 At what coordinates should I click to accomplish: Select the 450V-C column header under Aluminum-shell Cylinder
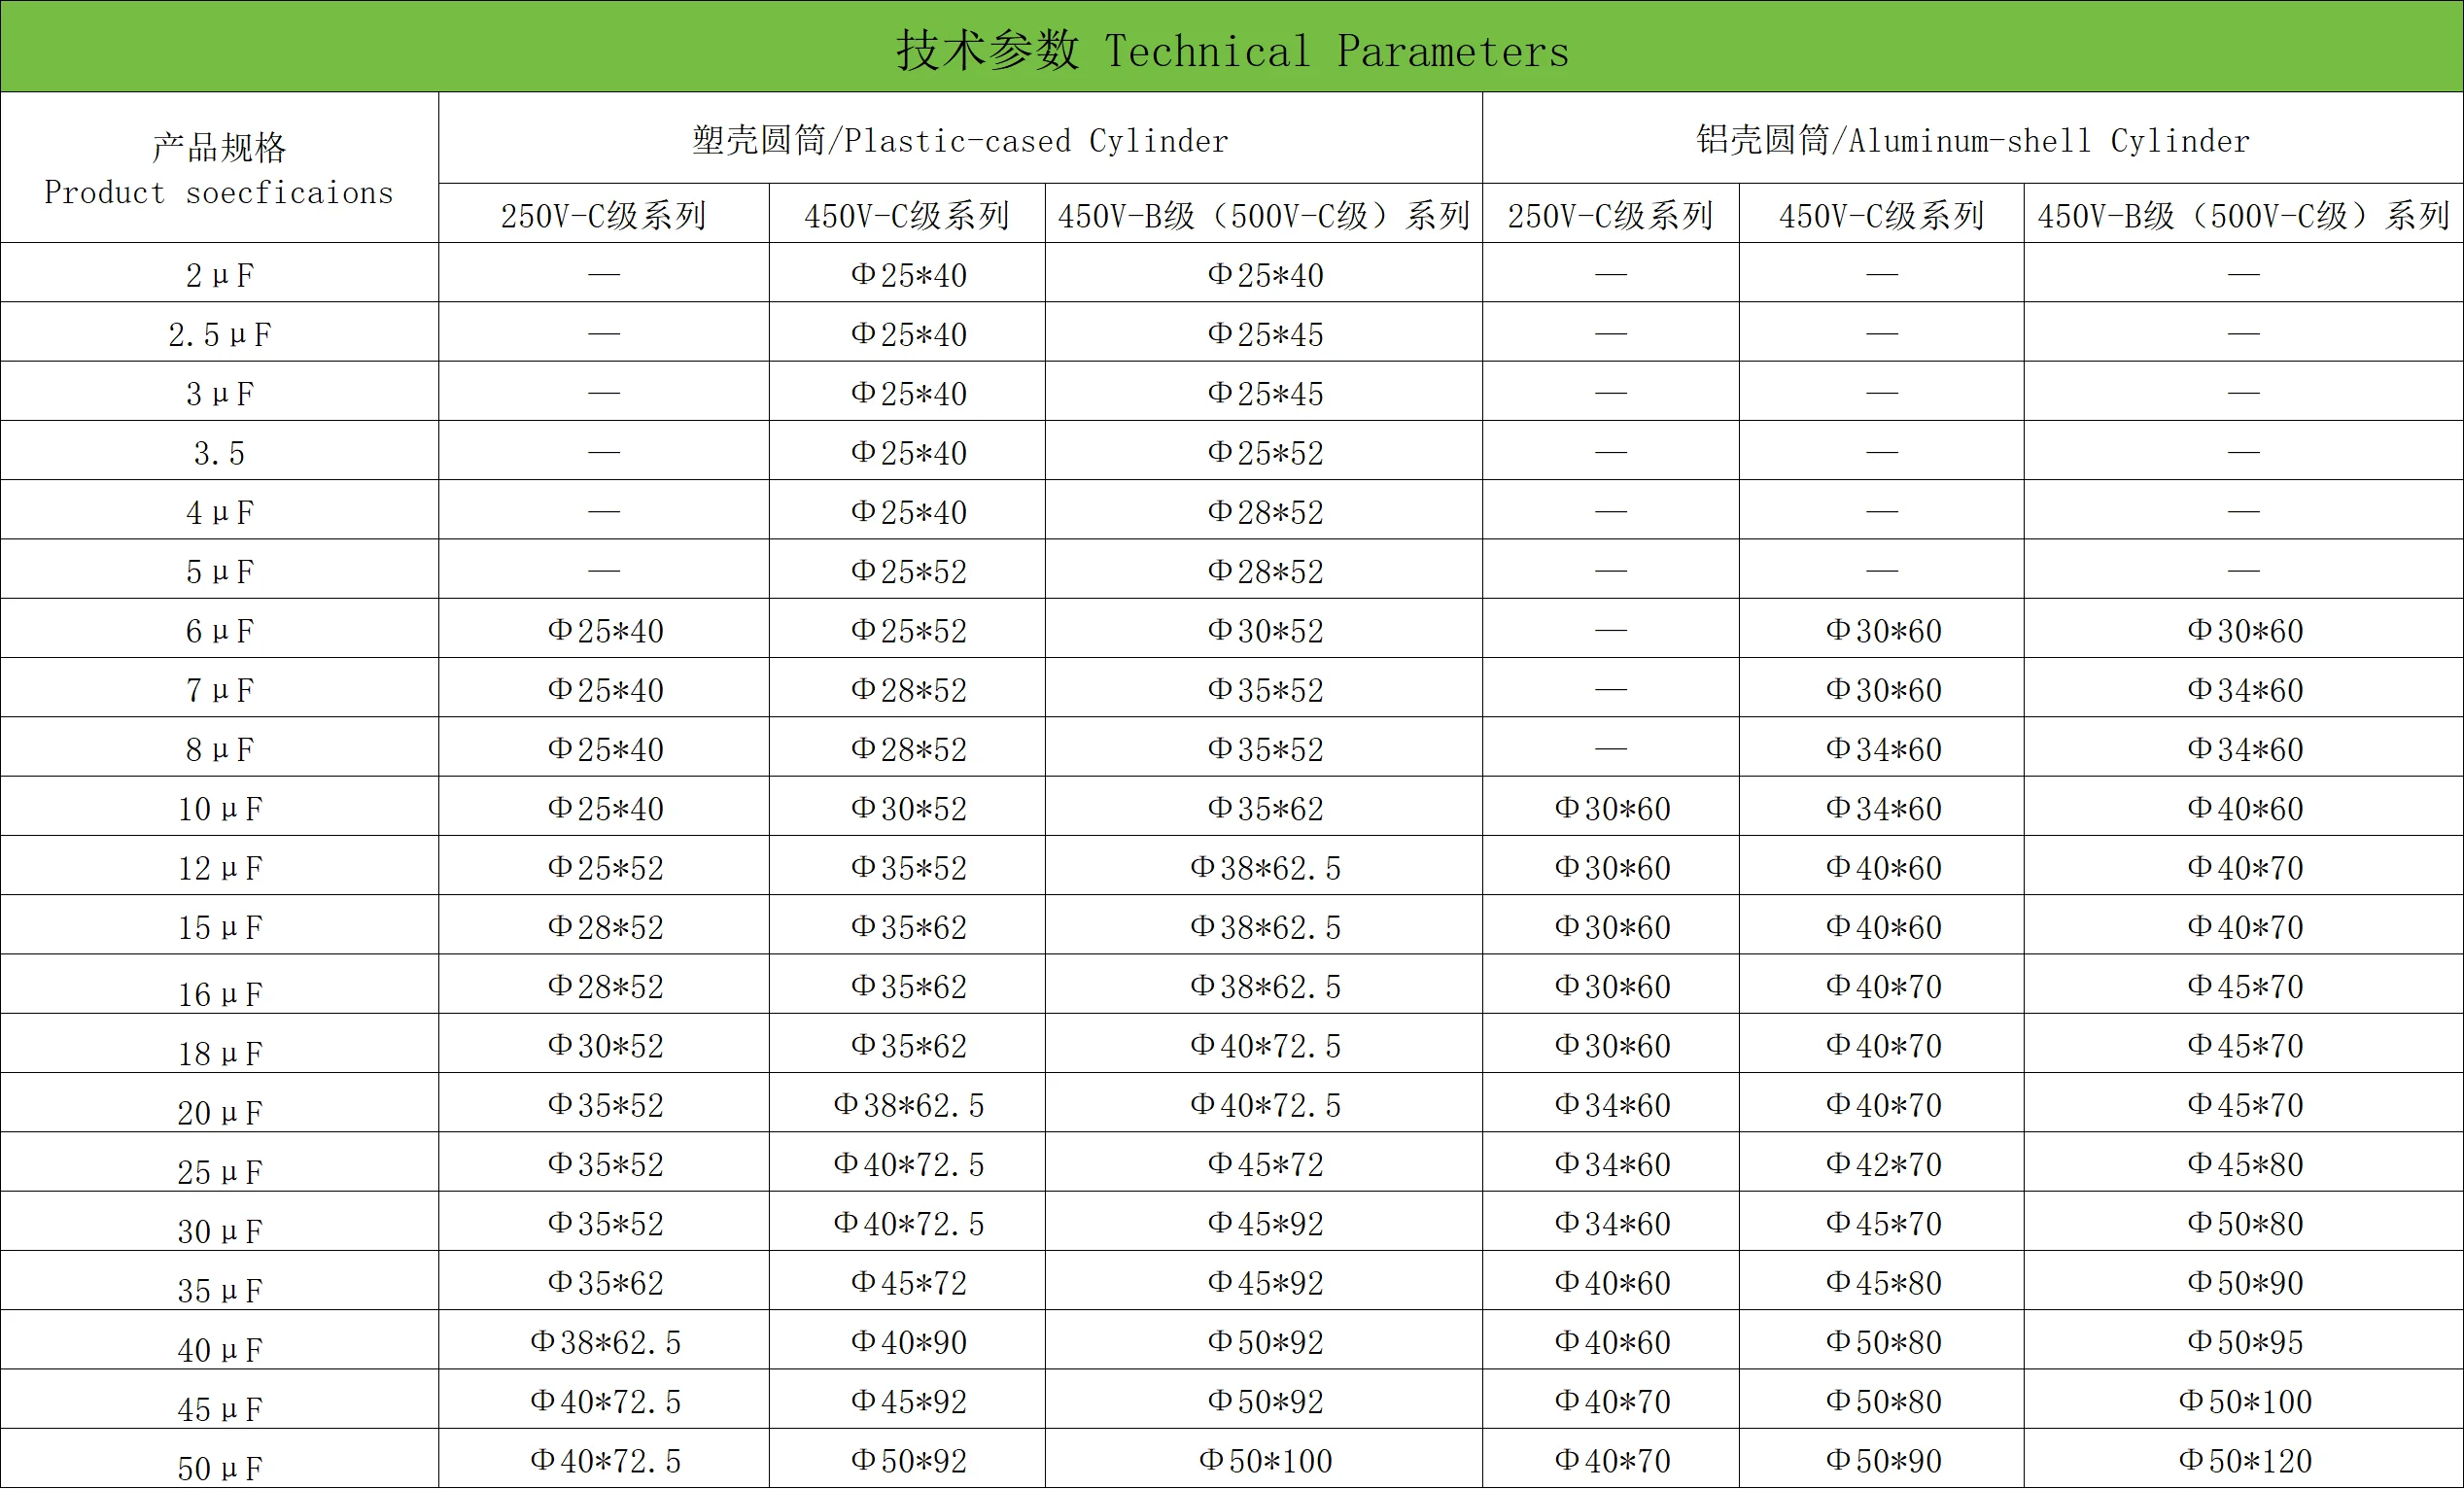click(1882, 214)
